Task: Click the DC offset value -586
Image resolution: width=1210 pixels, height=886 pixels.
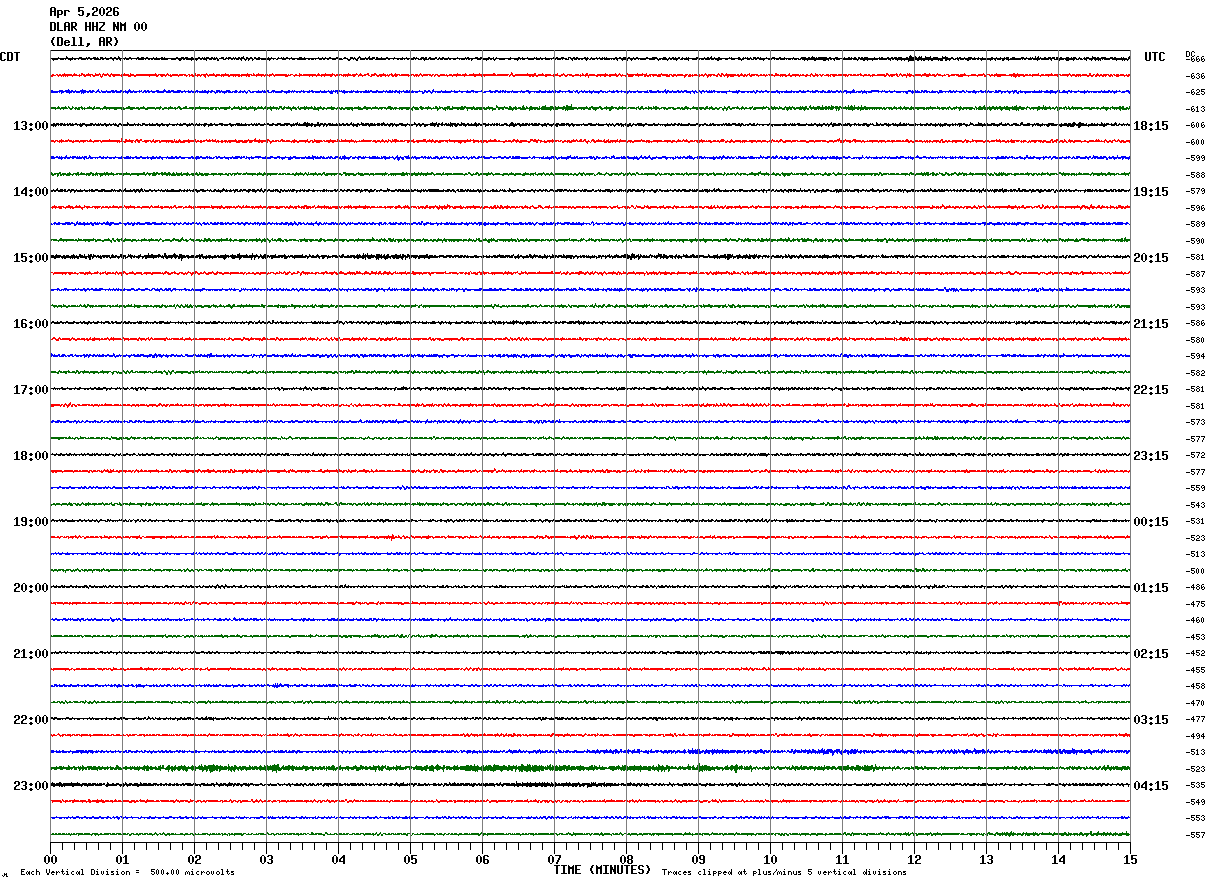Action: (1195, 324)
